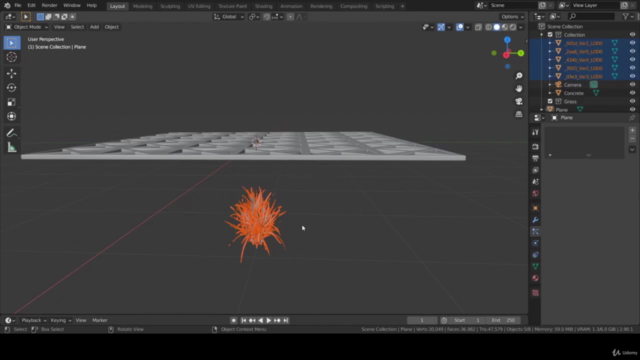
Task: Open View Layer properties tab
Action: [x=536, y=170]
